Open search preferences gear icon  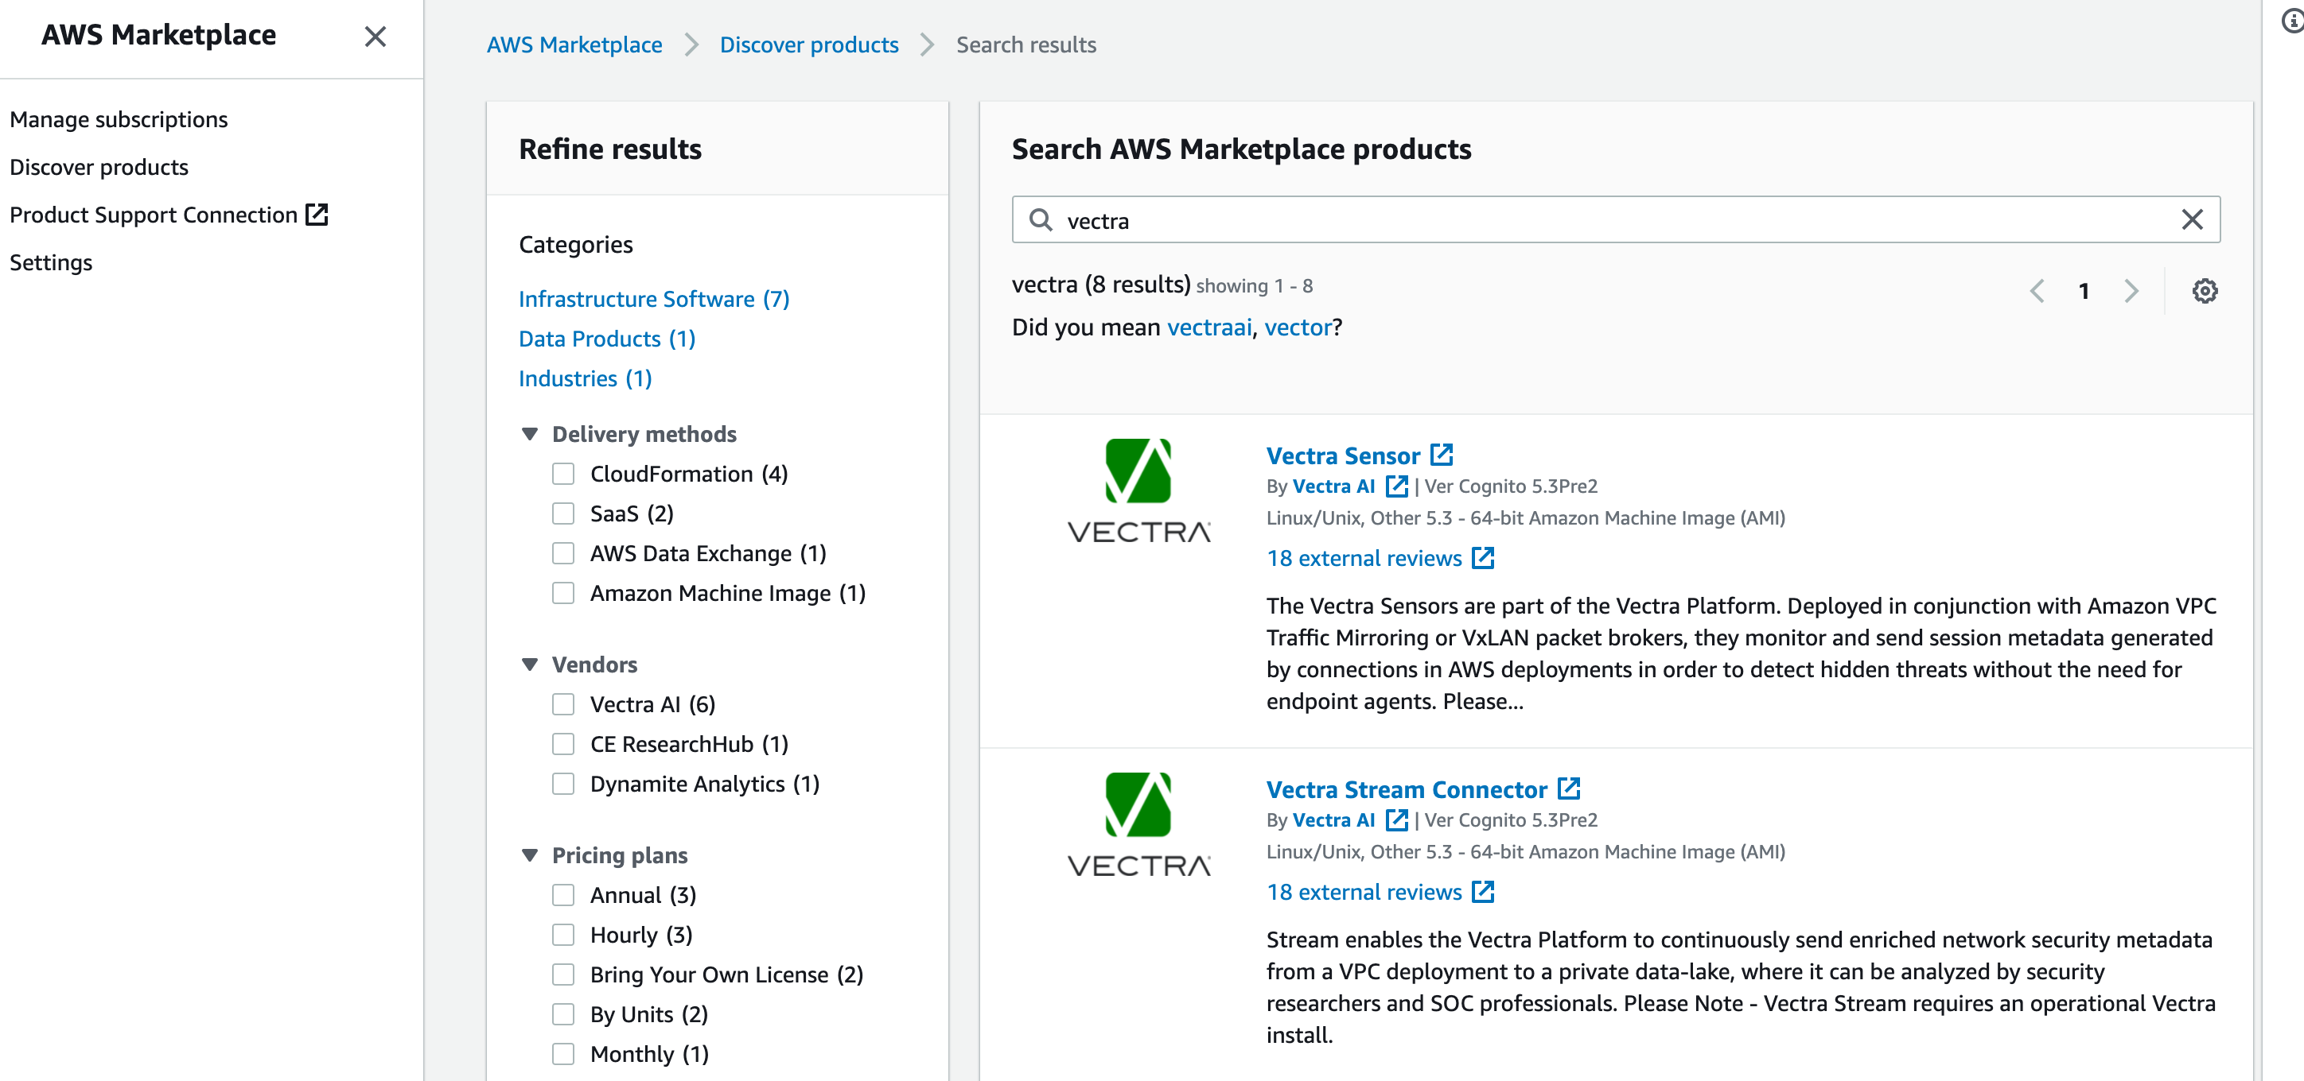pos(2204,291)
